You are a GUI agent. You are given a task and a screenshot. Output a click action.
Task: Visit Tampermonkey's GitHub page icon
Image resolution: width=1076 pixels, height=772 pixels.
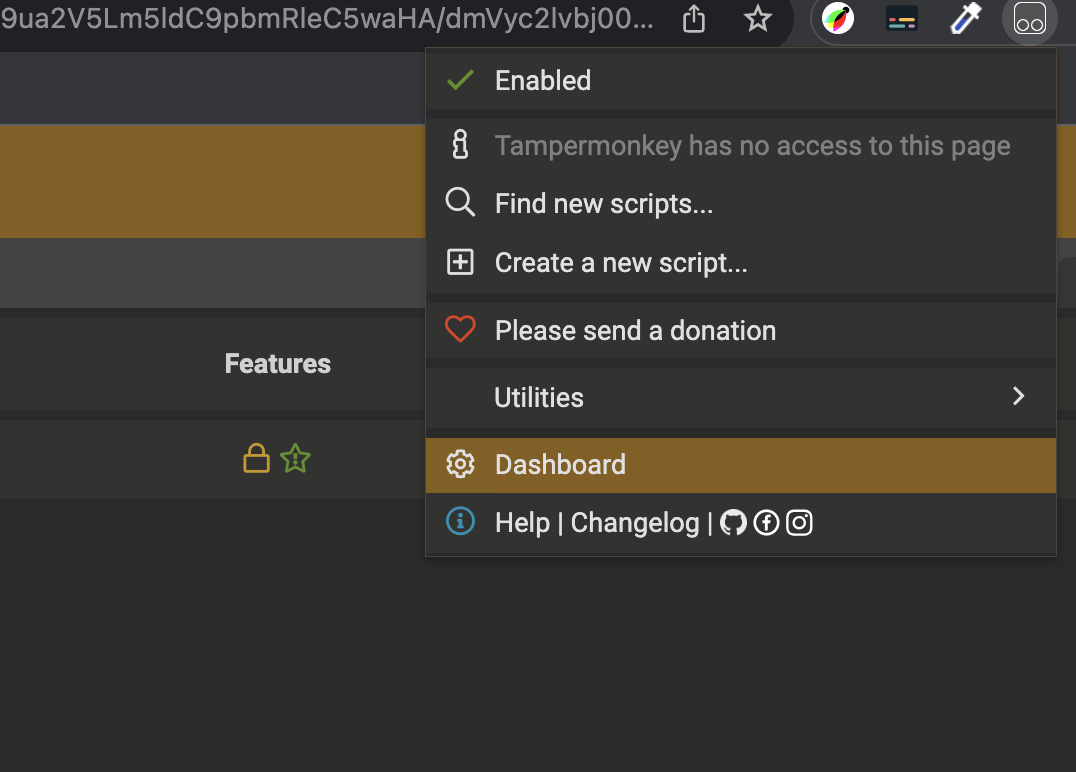(x=733, y=523)
